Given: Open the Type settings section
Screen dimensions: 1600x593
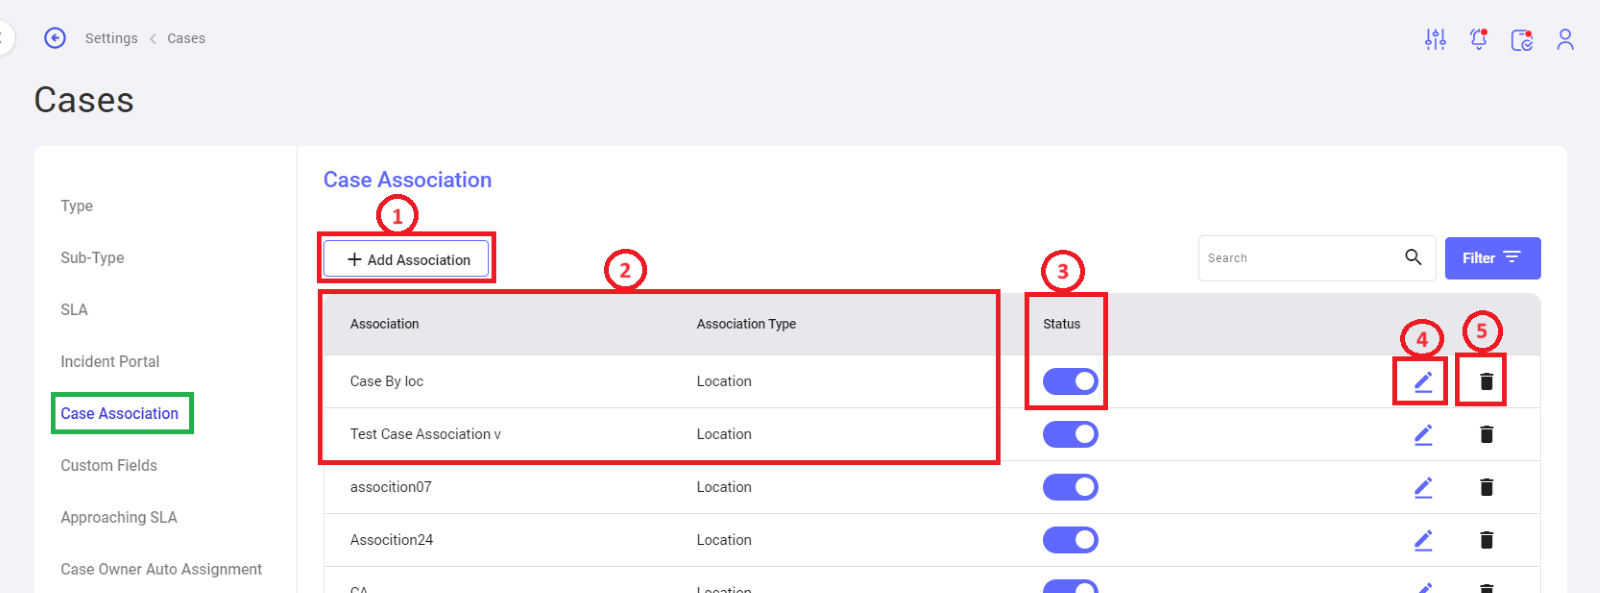Looking at the screenshot, I should [77, 206].
